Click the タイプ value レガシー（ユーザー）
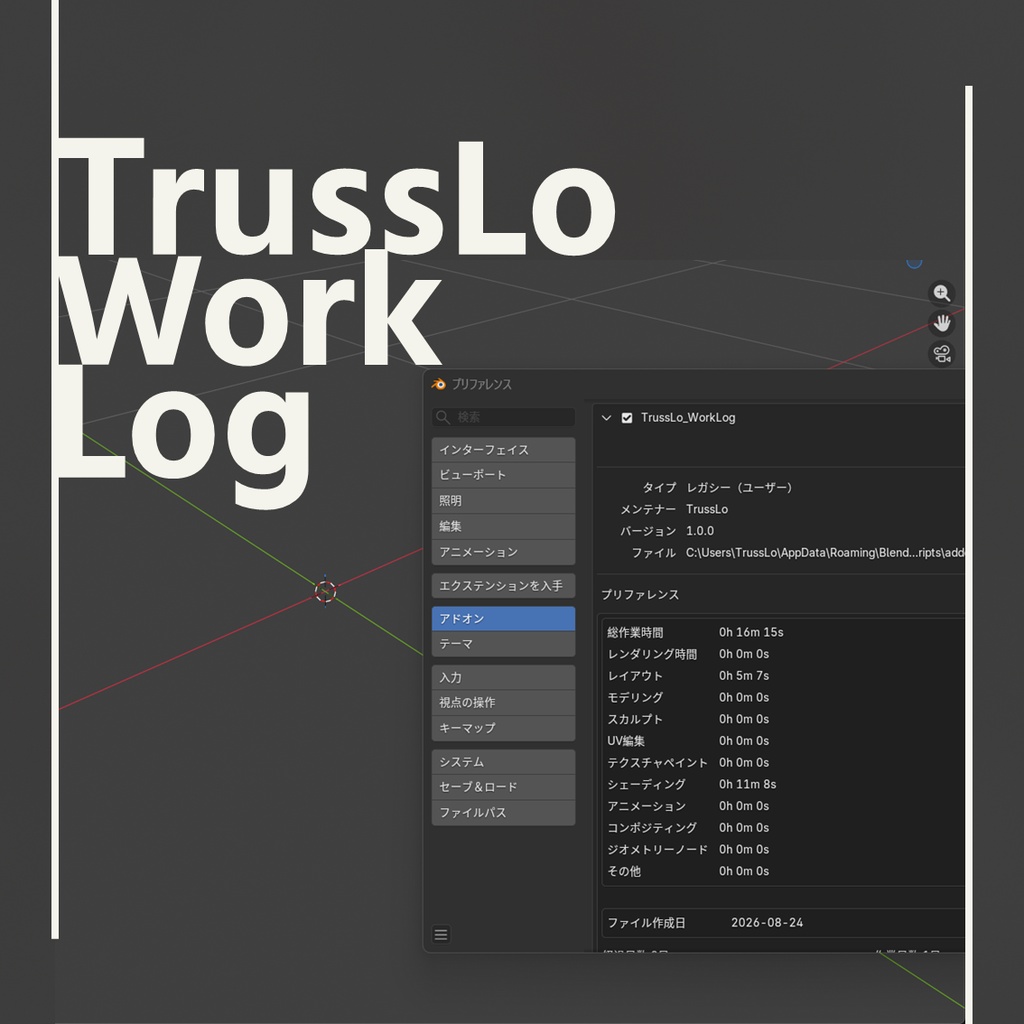The width and height of the screenshot is (1024, 1024). pos(741,488)
